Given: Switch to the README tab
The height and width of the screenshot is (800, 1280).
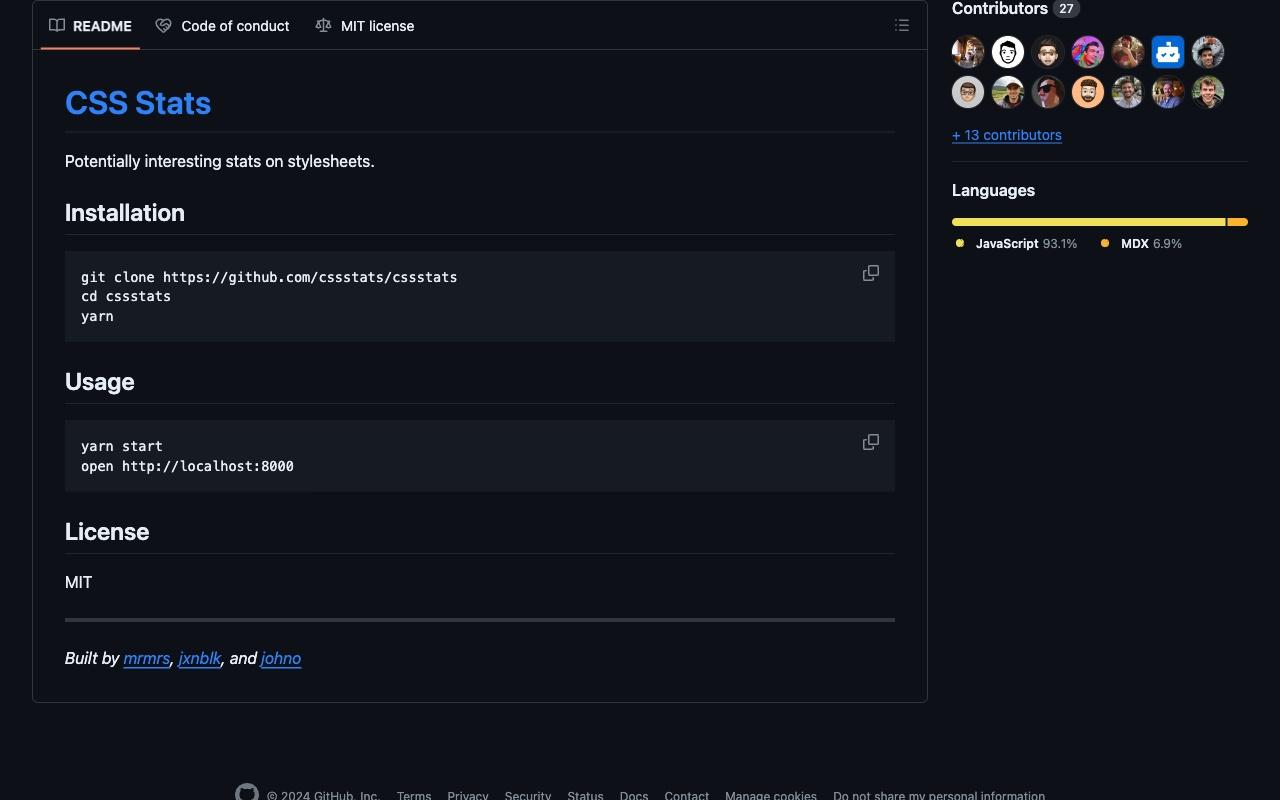Looking at the screenshot, I should pyautogui.click(x=90, y=26).
